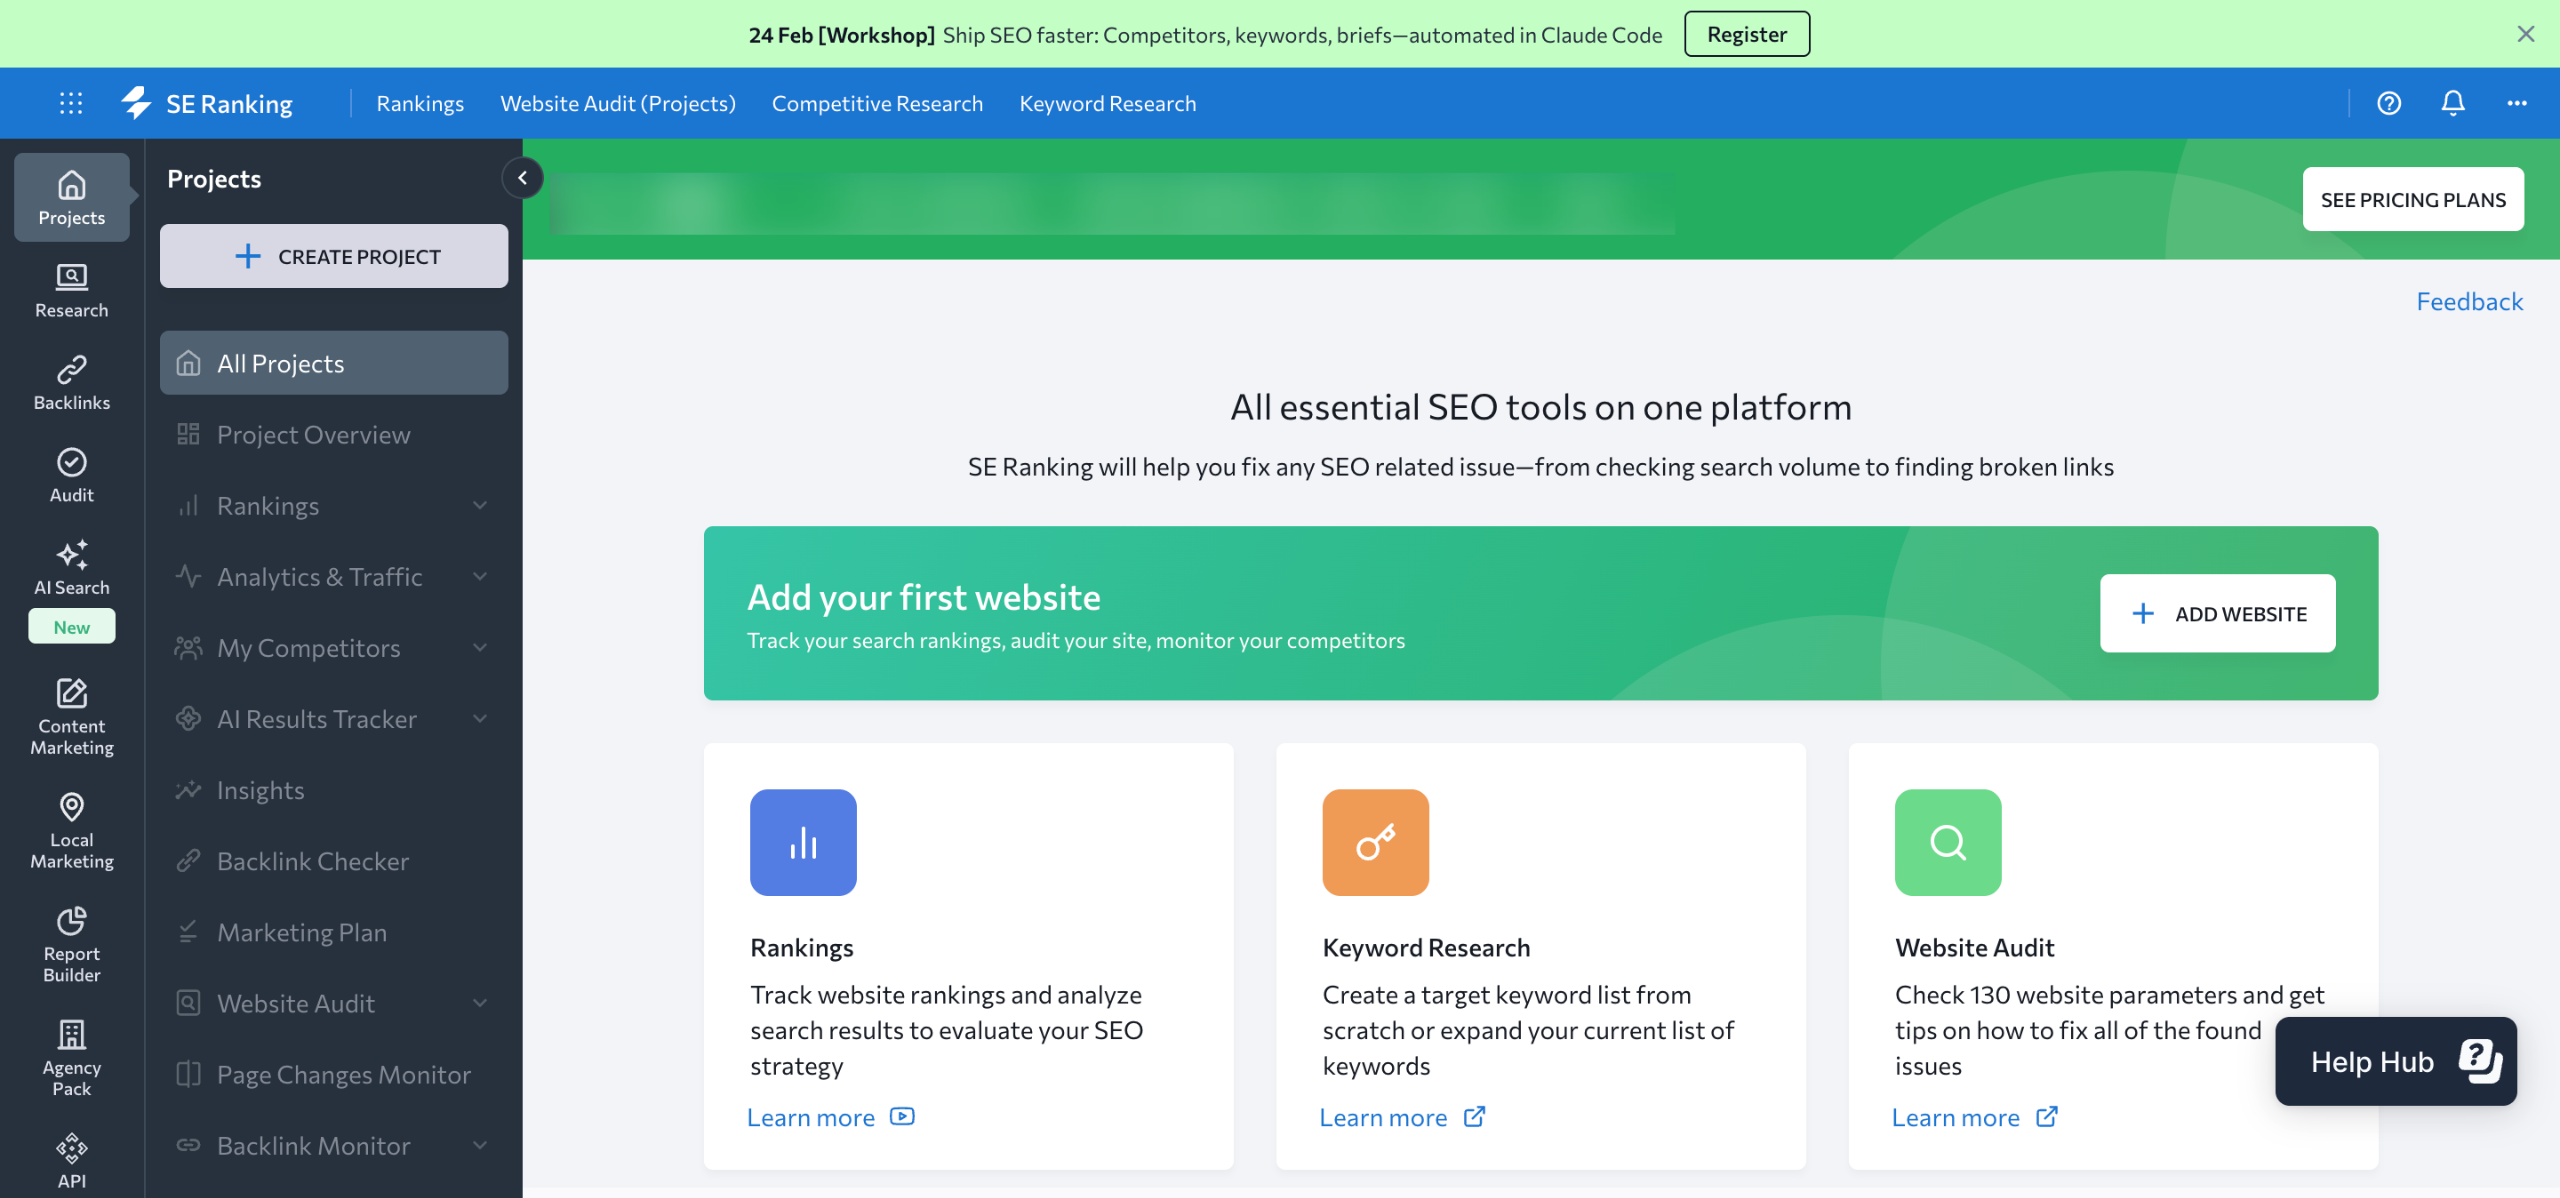Click the help question mark icon
The width and height of the screenshot is (2560, 1198).
(2389, 103)
